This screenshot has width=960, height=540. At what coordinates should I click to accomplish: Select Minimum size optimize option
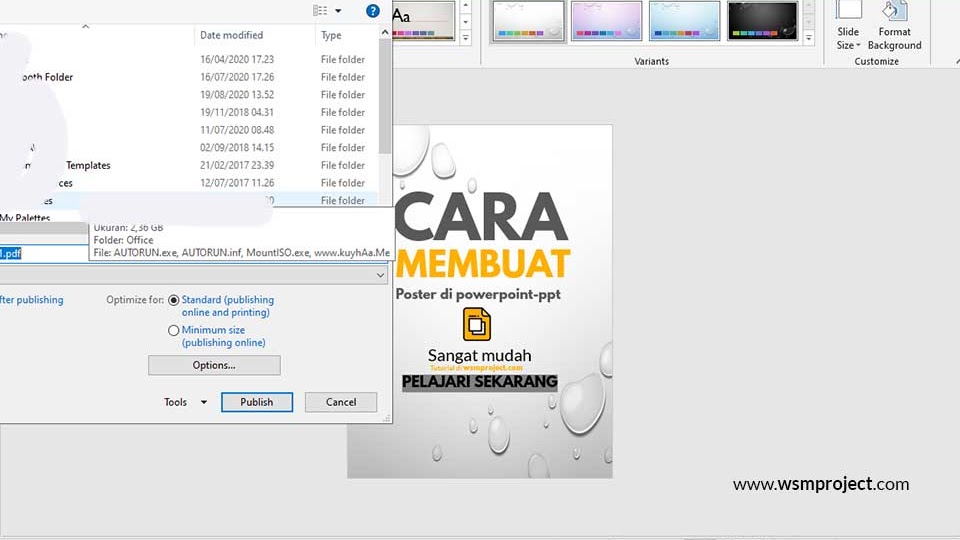pos(174,331)
